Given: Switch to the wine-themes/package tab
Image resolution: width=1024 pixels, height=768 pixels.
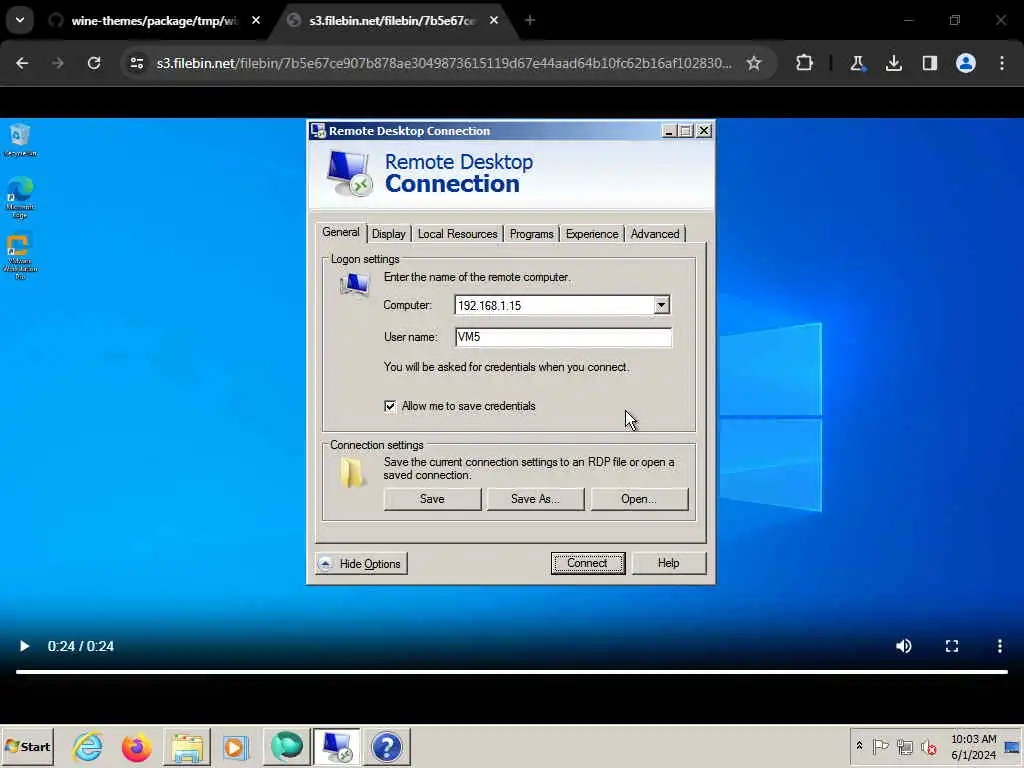Looking at the screenshot, I should pos(155,21).
